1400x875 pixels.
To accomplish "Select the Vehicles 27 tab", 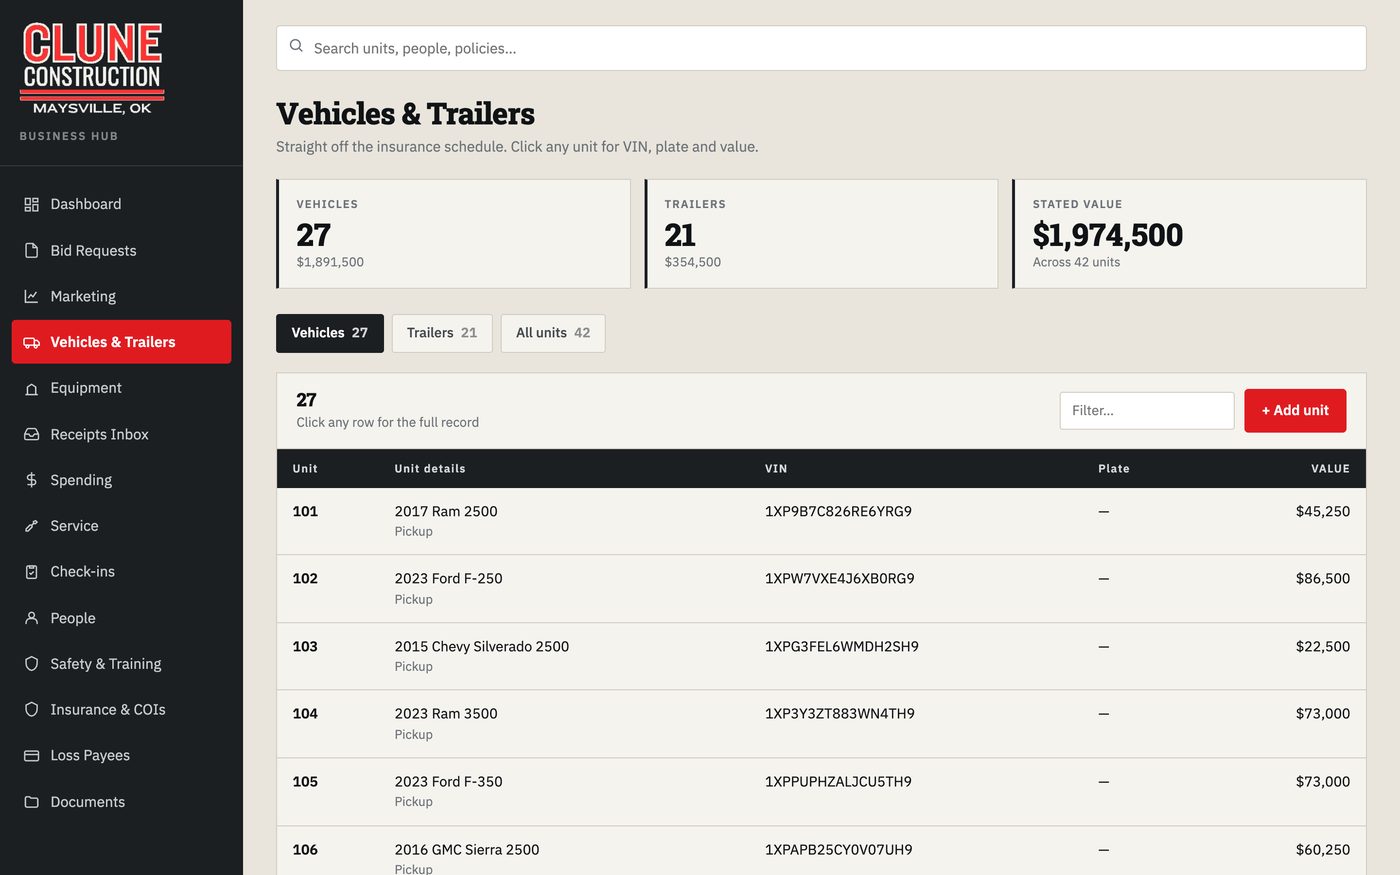I will click(330, 333).
